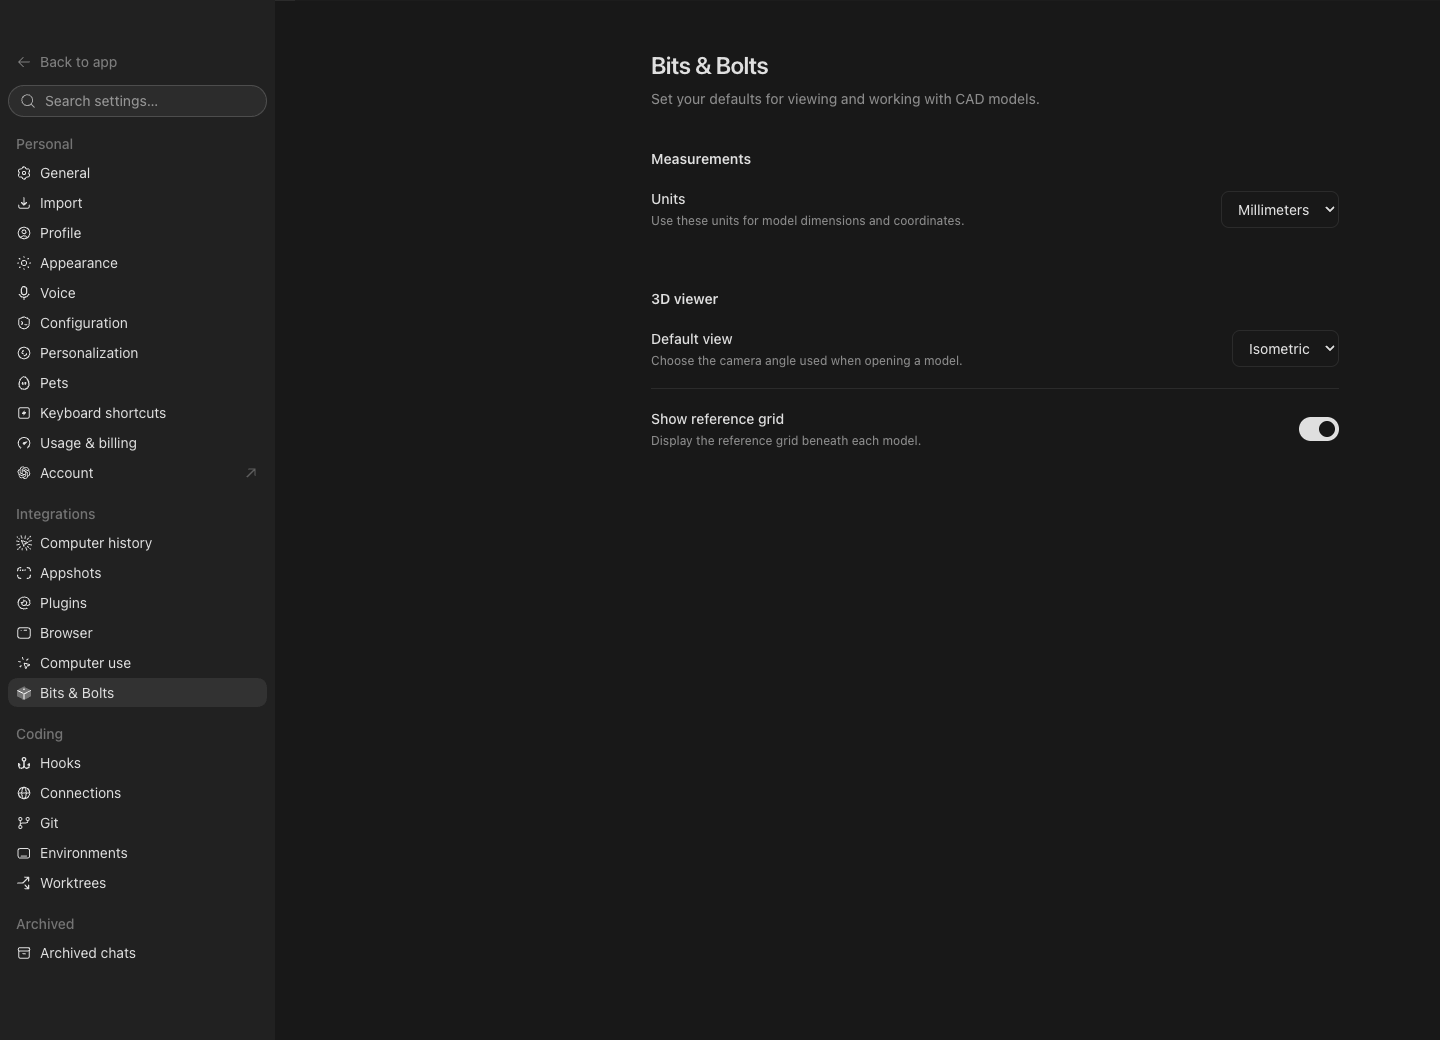Click the Computer history icon

pyautogui.click(x=24, y=543)
